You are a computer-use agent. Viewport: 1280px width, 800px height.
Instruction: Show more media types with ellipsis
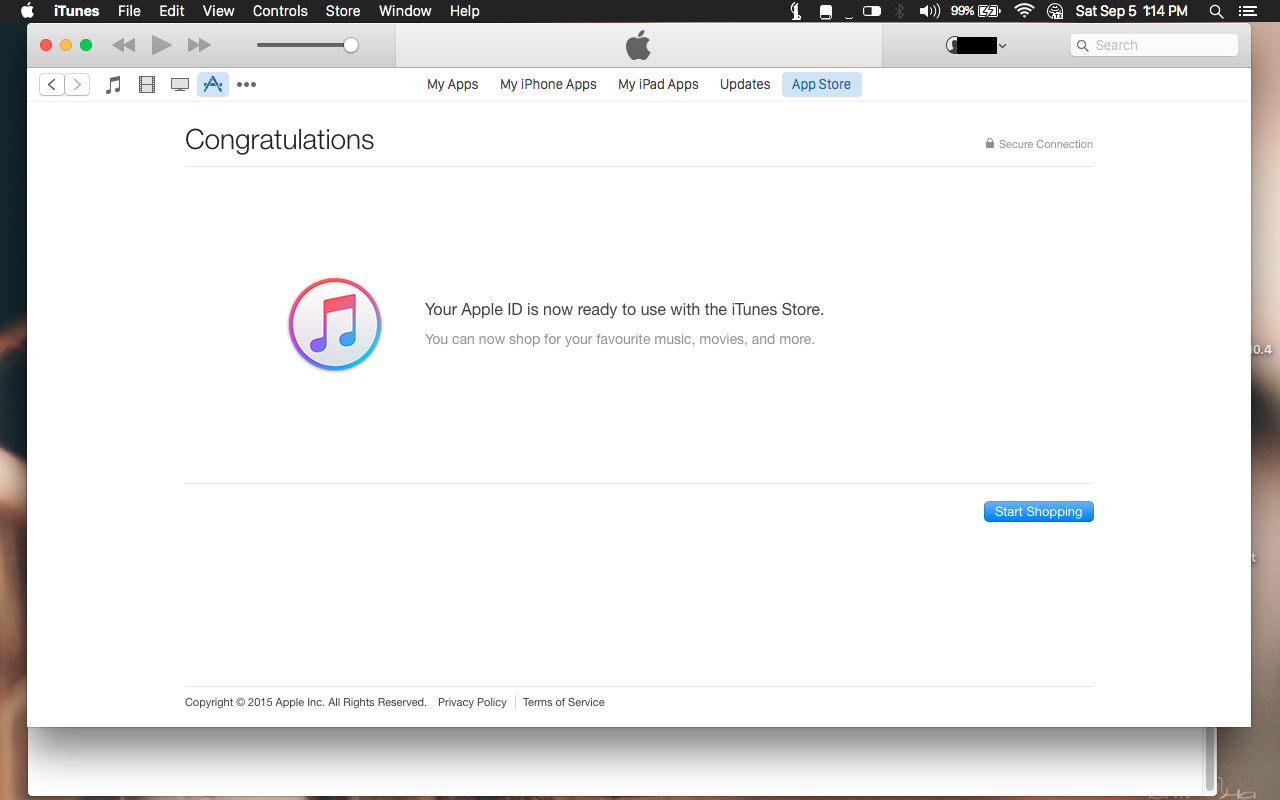point(247,85)
